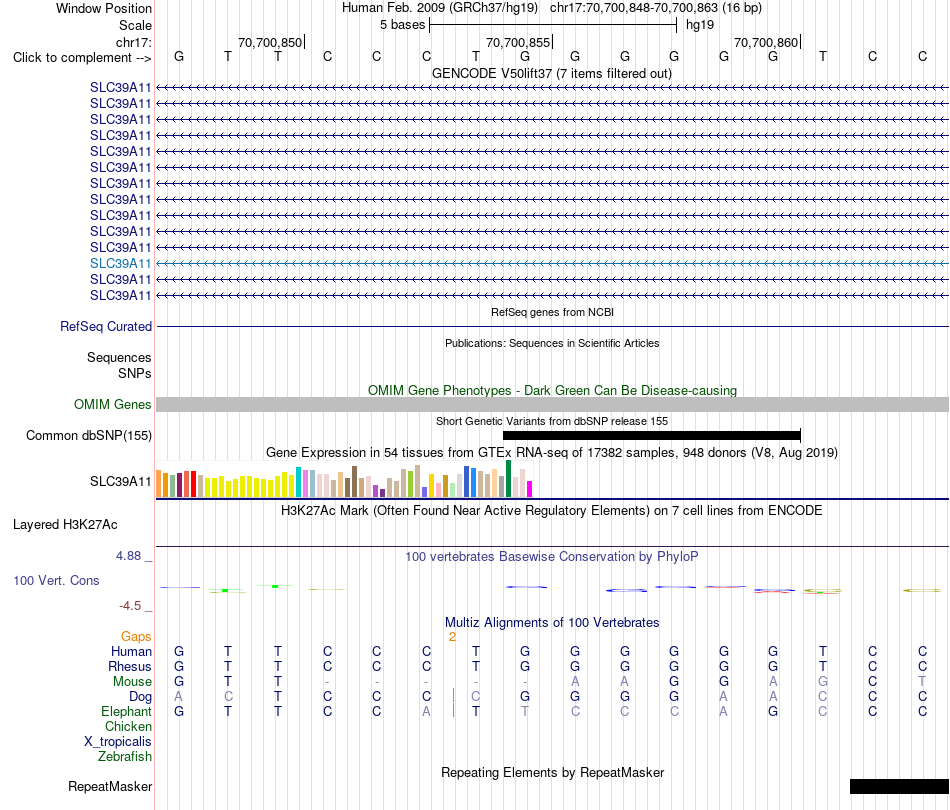Viewport: 950px width, 810px height.
Task: Click the 'SNPs' publications label
Action: point(135,374)
